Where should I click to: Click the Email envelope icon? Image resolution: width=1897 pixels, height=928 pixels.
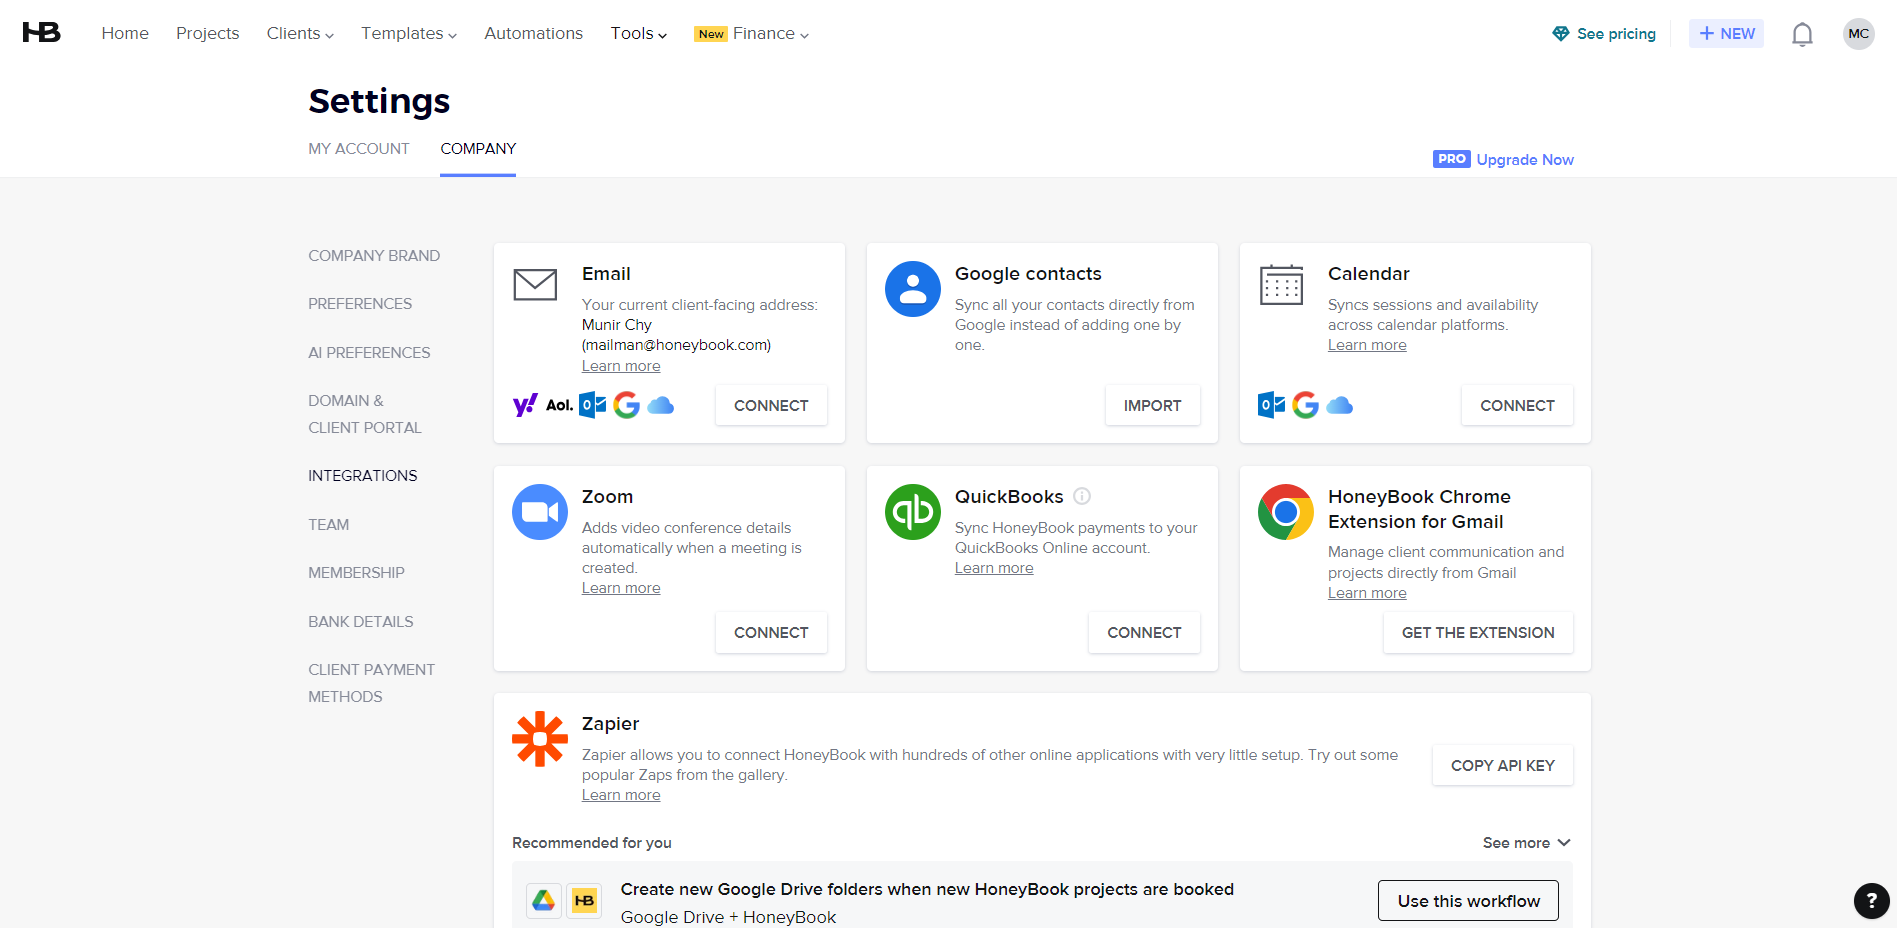tap(535, 285)
